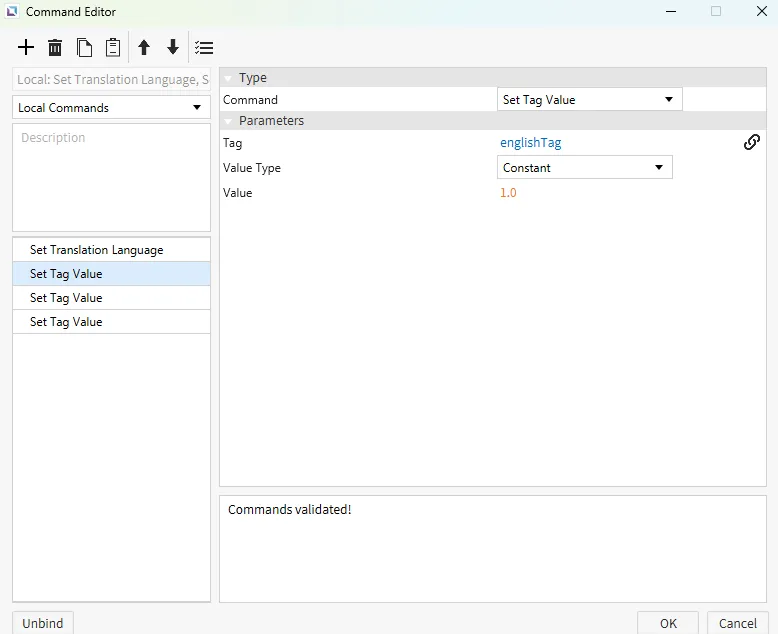Collapse the Type section
The image size is (778, 634).
point(228,78)
